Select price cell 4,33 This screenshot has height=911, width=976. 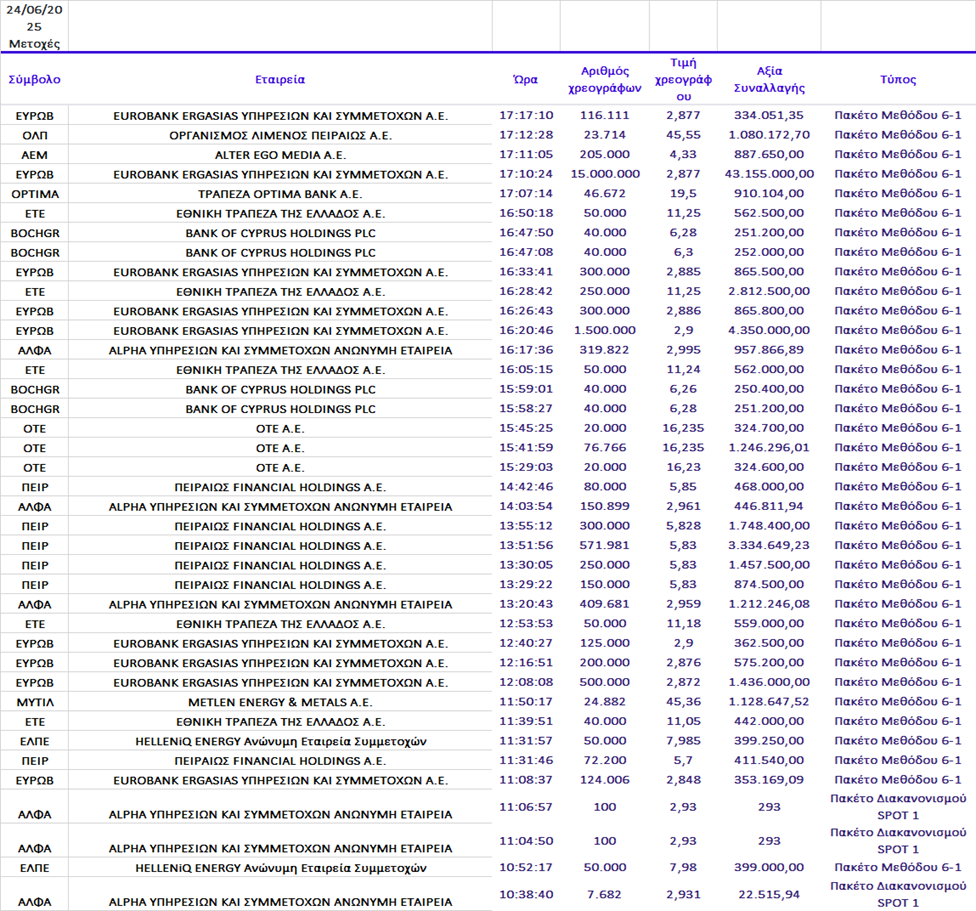[x=683, y=154]
